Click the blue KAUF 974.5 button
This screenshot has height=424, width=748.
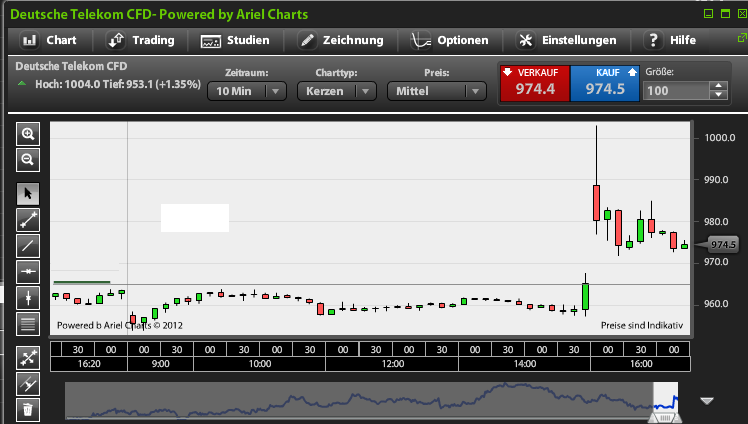click(605, 83)
